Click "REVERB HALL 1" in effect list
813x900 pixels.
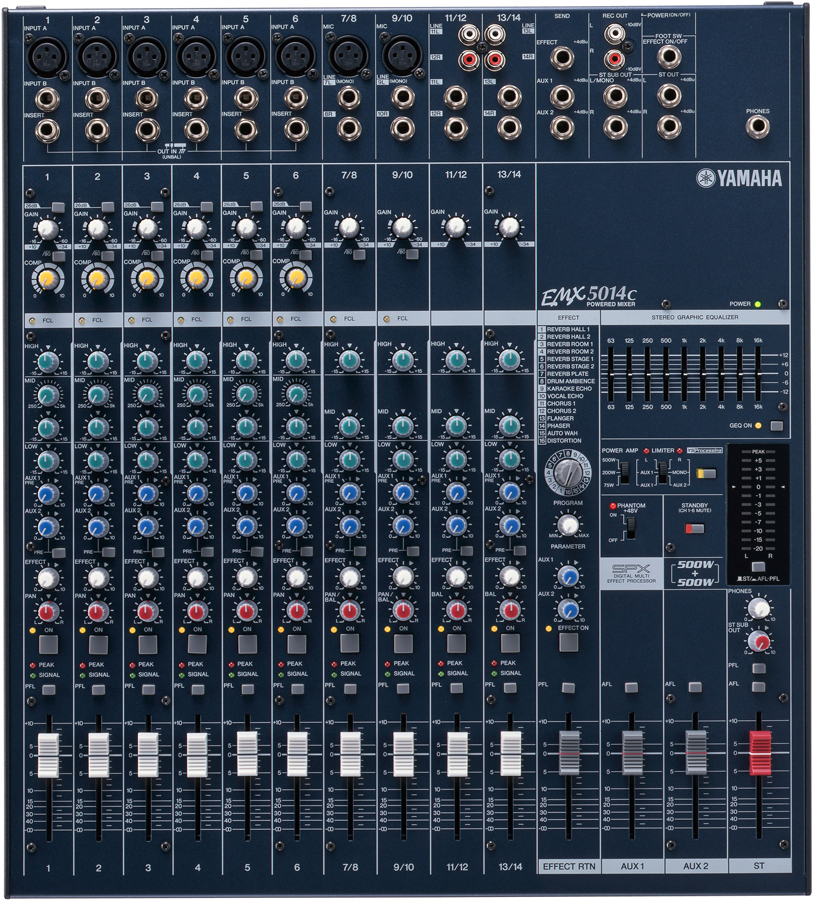tap(568, 329)
